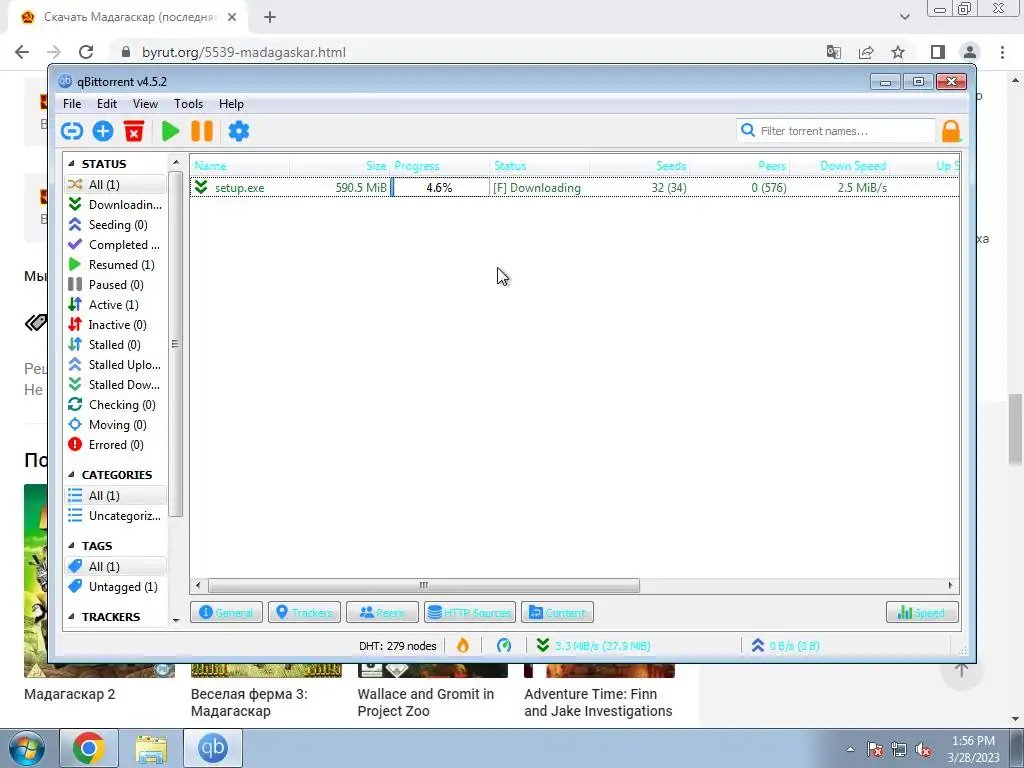Open the Tools menu

(x=188, y=104)
